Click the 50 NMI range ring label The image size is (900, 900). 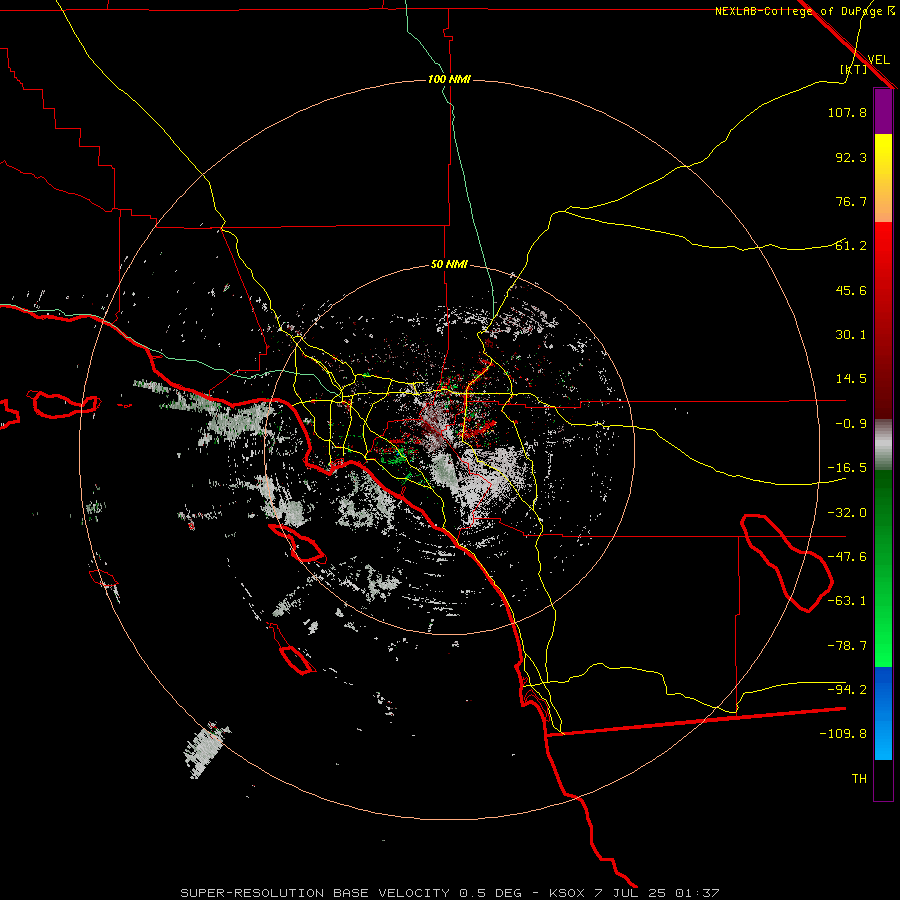[x=449, y=264]
